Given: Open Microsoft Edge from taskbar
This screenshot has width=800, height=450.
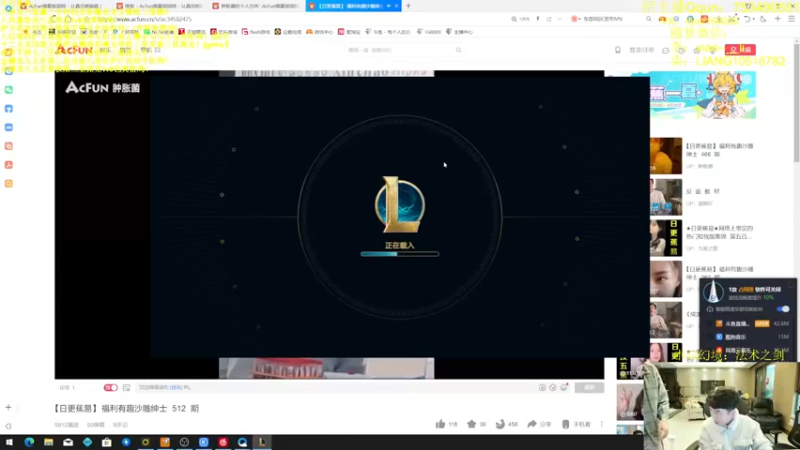Looking at the screenshot, I should coord(29,442).
